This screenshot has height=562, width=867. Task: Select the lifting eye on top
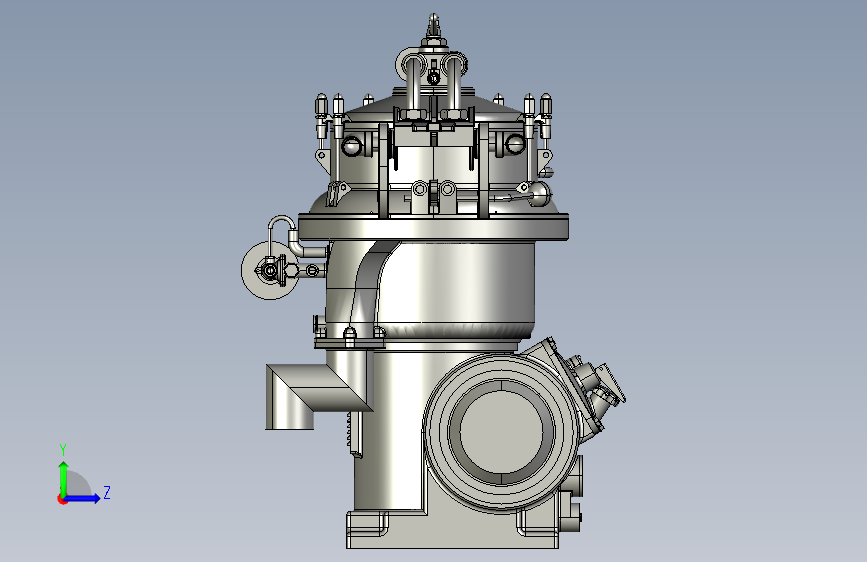coord(434,26)
